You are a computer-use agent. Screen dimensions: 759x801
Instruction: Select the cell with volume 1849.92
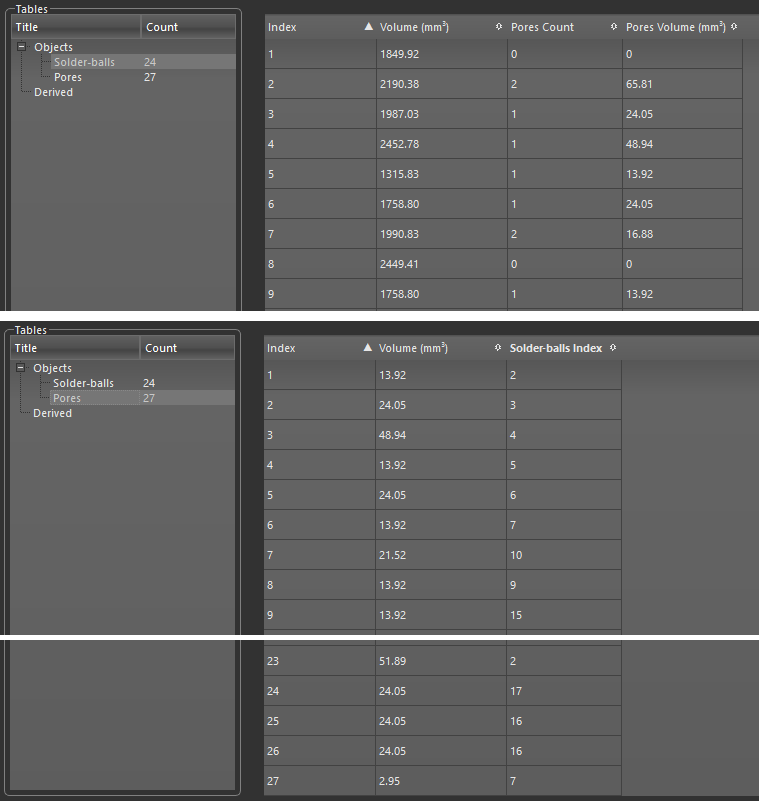442,54
